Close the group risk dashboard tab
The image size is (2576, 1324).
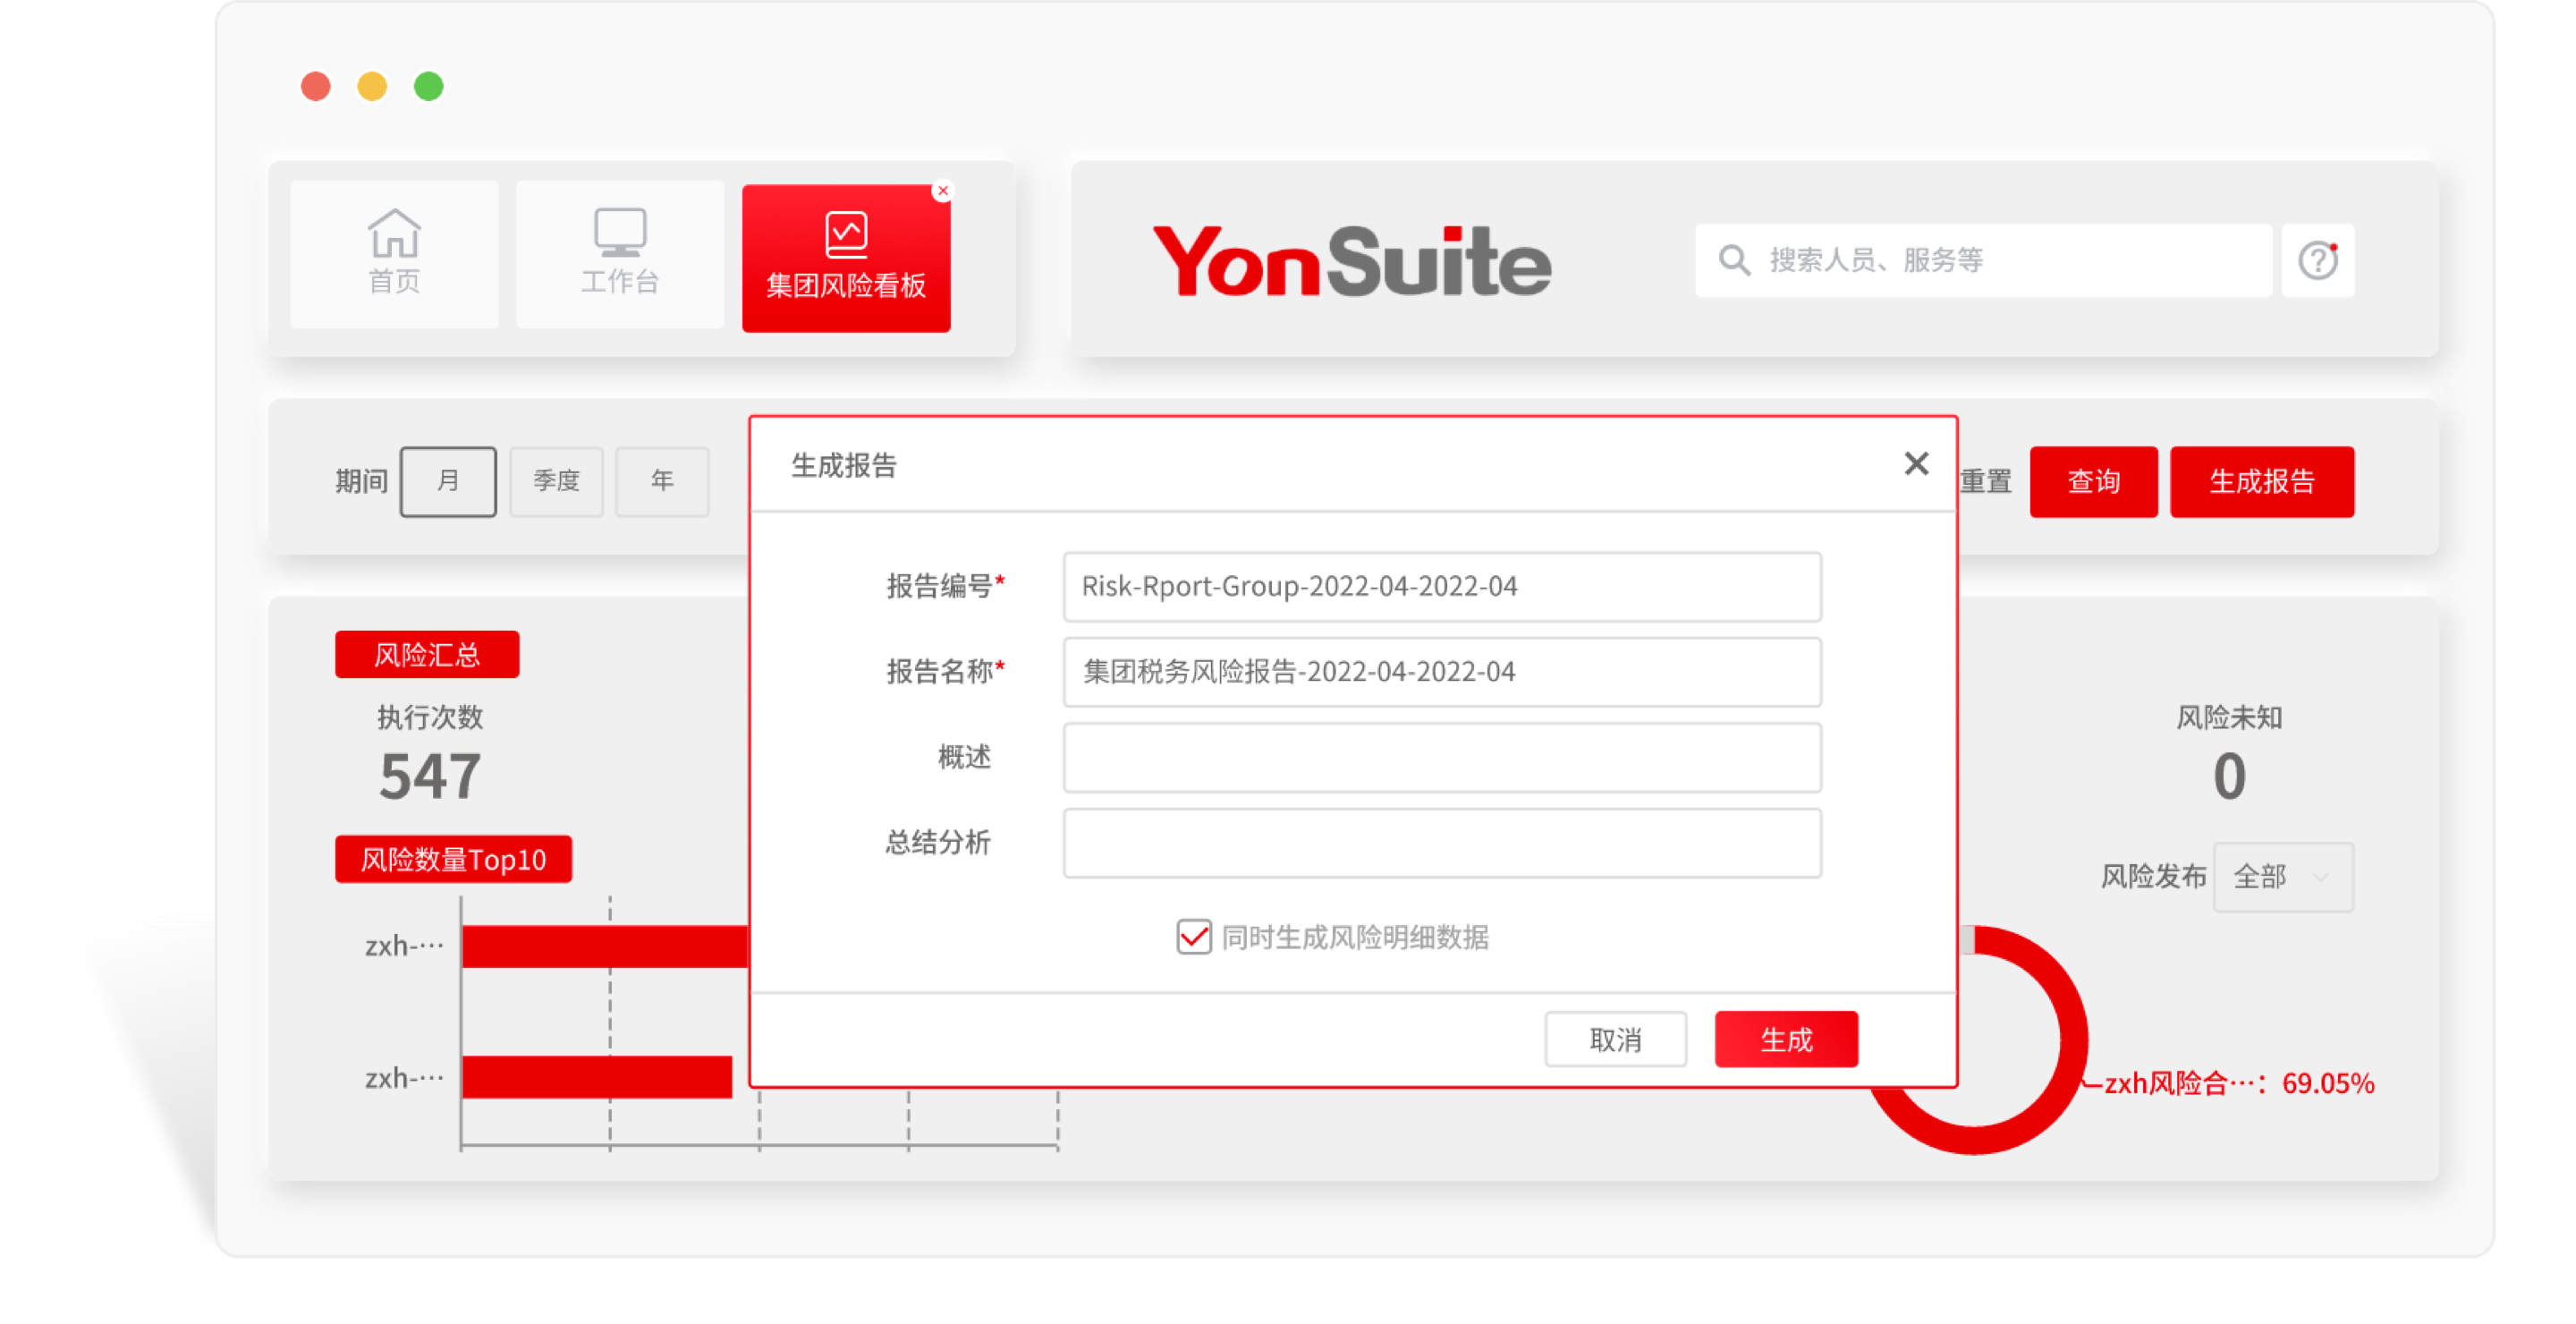[x=942, y=191]
